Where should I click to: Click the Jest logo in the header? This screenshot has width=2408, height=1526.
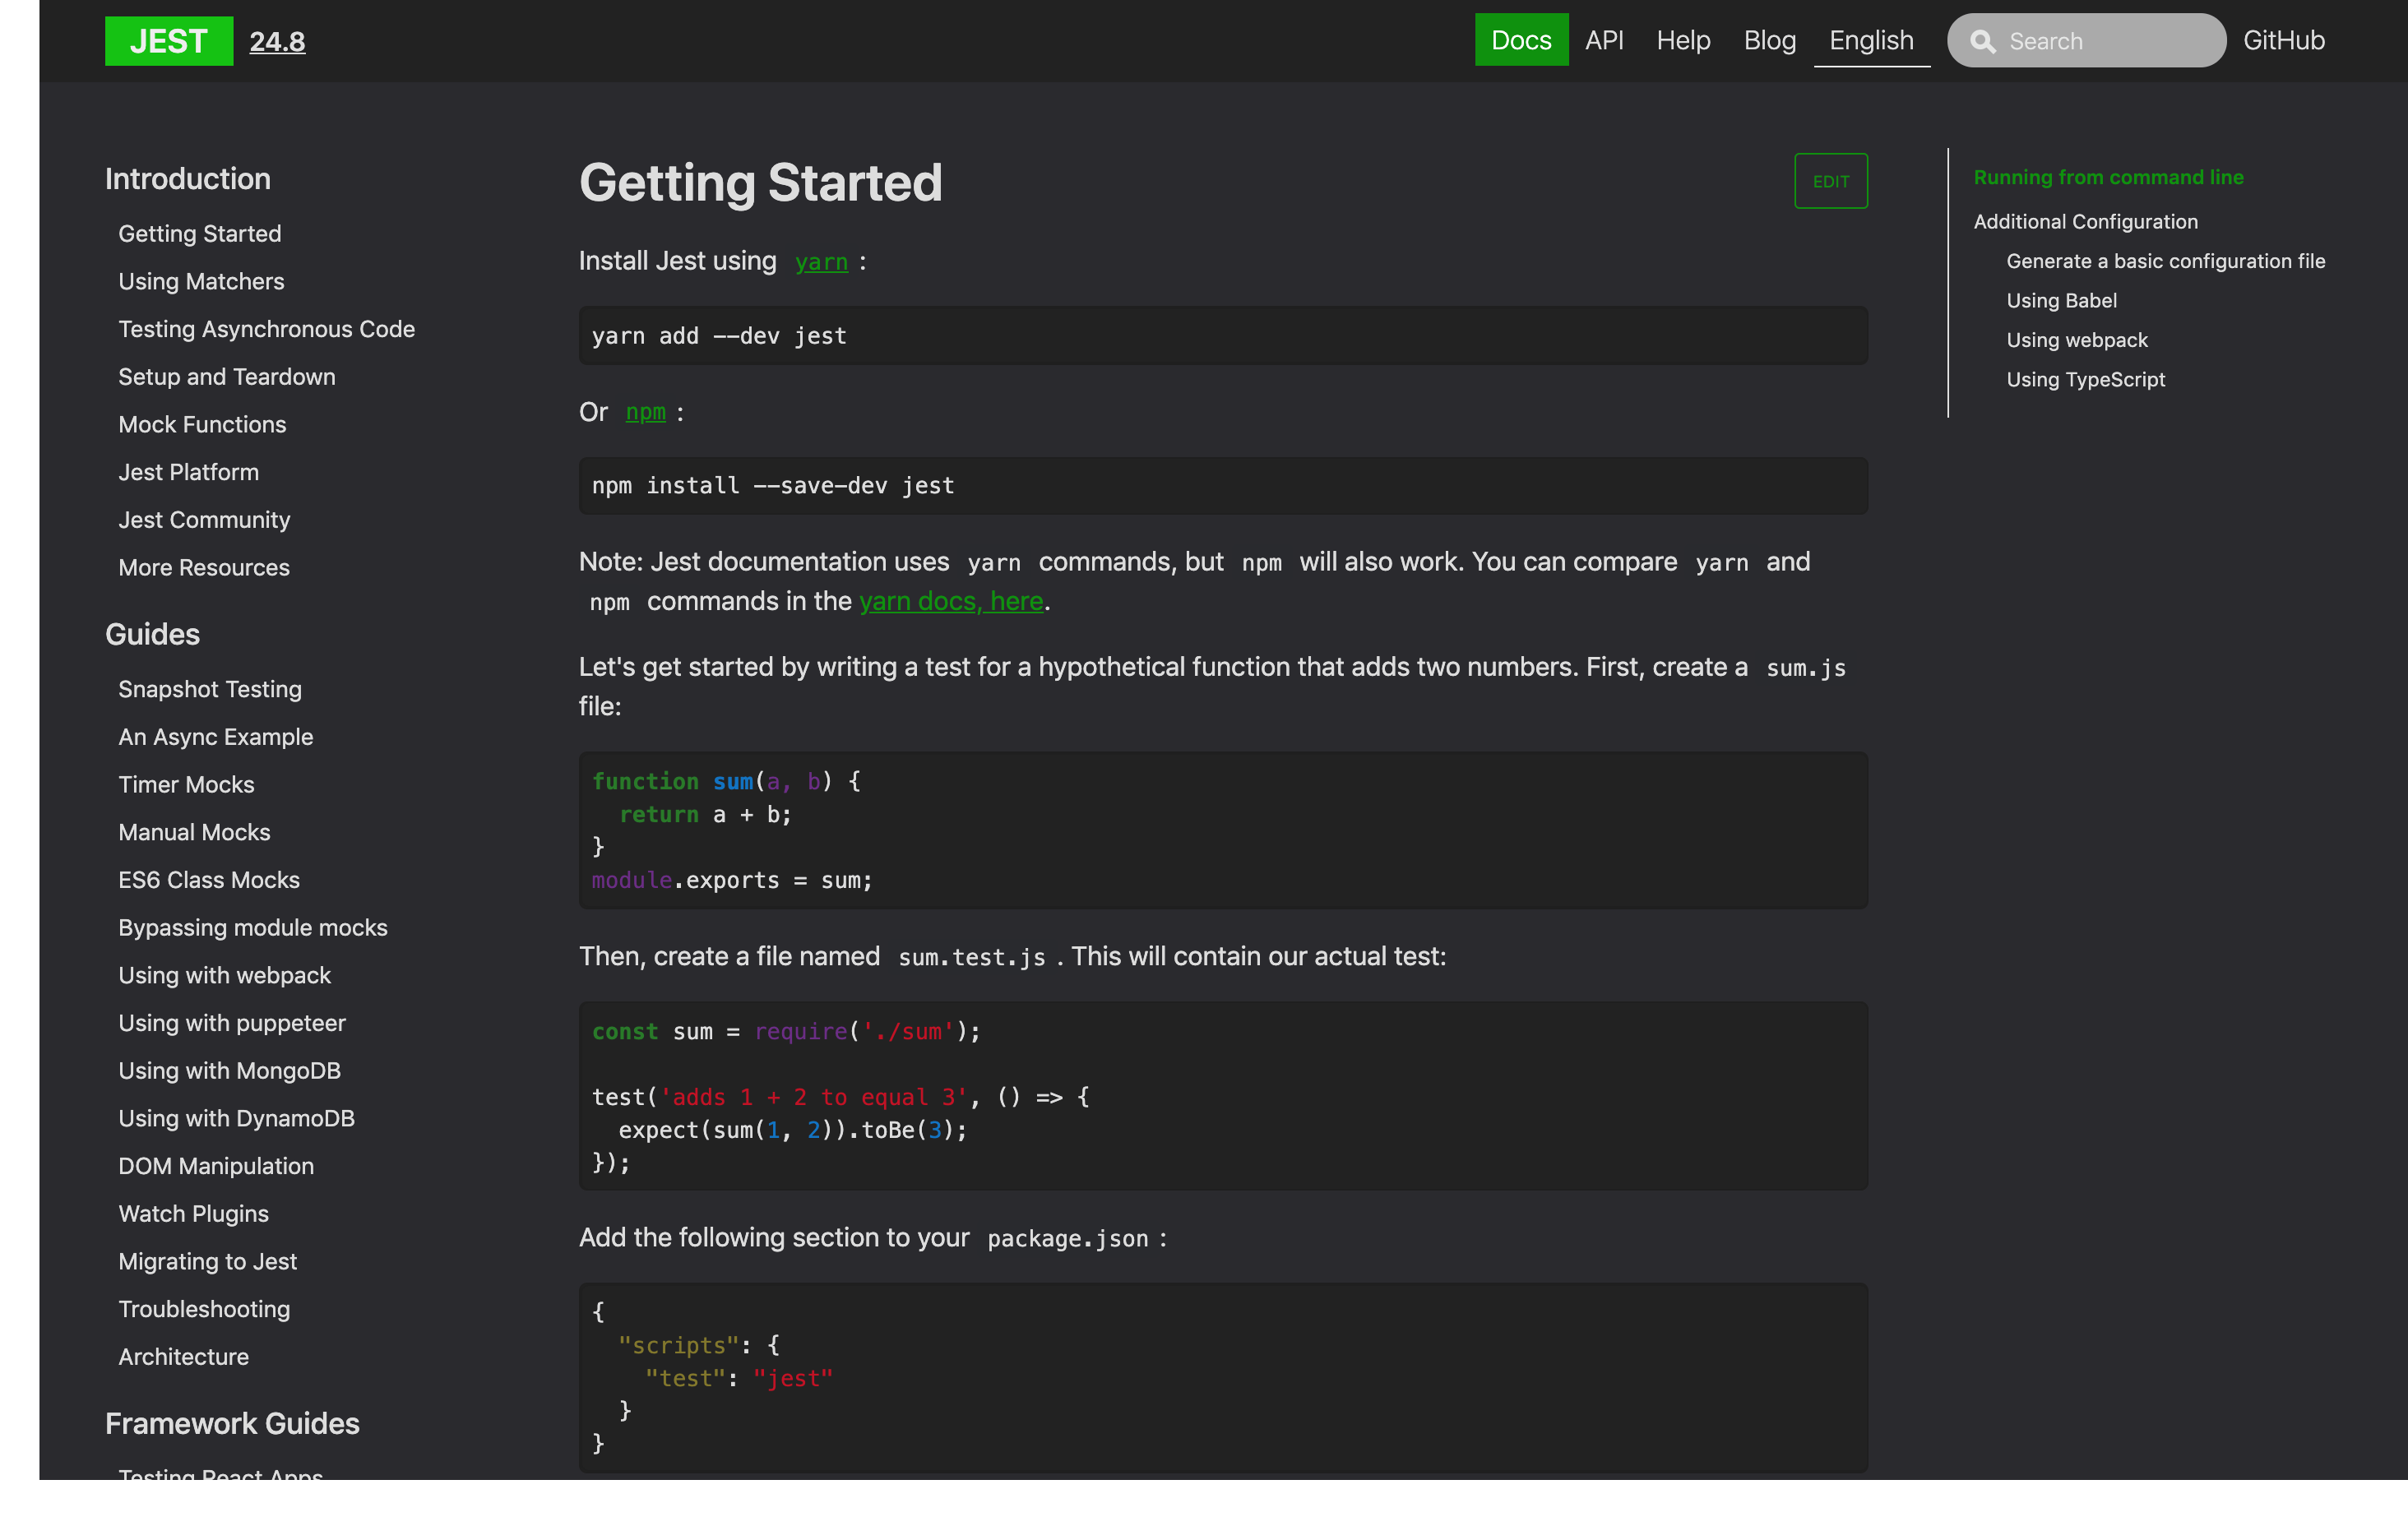click(169, 41)
